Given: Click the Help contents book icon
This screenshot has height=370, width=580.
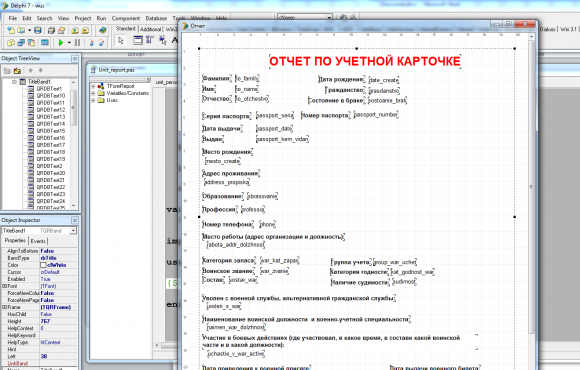Looking at the screenshot, I should click(103, 30).
